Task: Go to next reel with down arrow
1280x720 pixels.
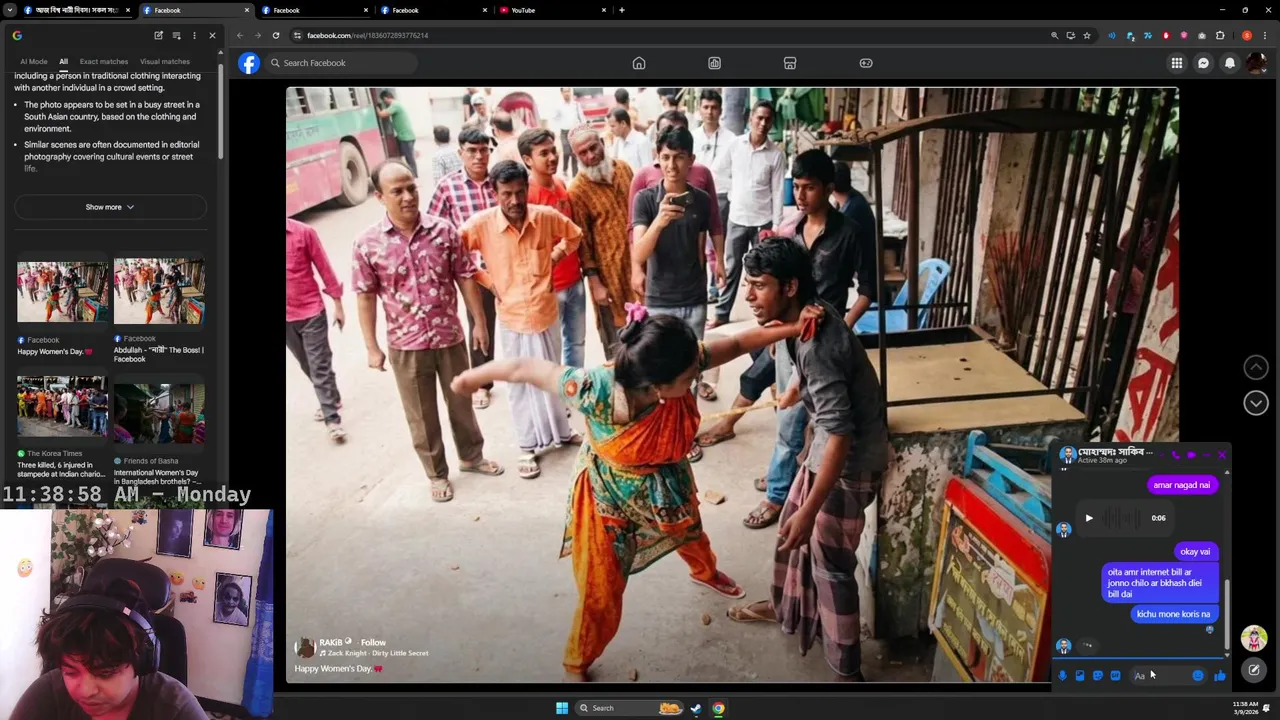Action: (x=1256, y=402)
